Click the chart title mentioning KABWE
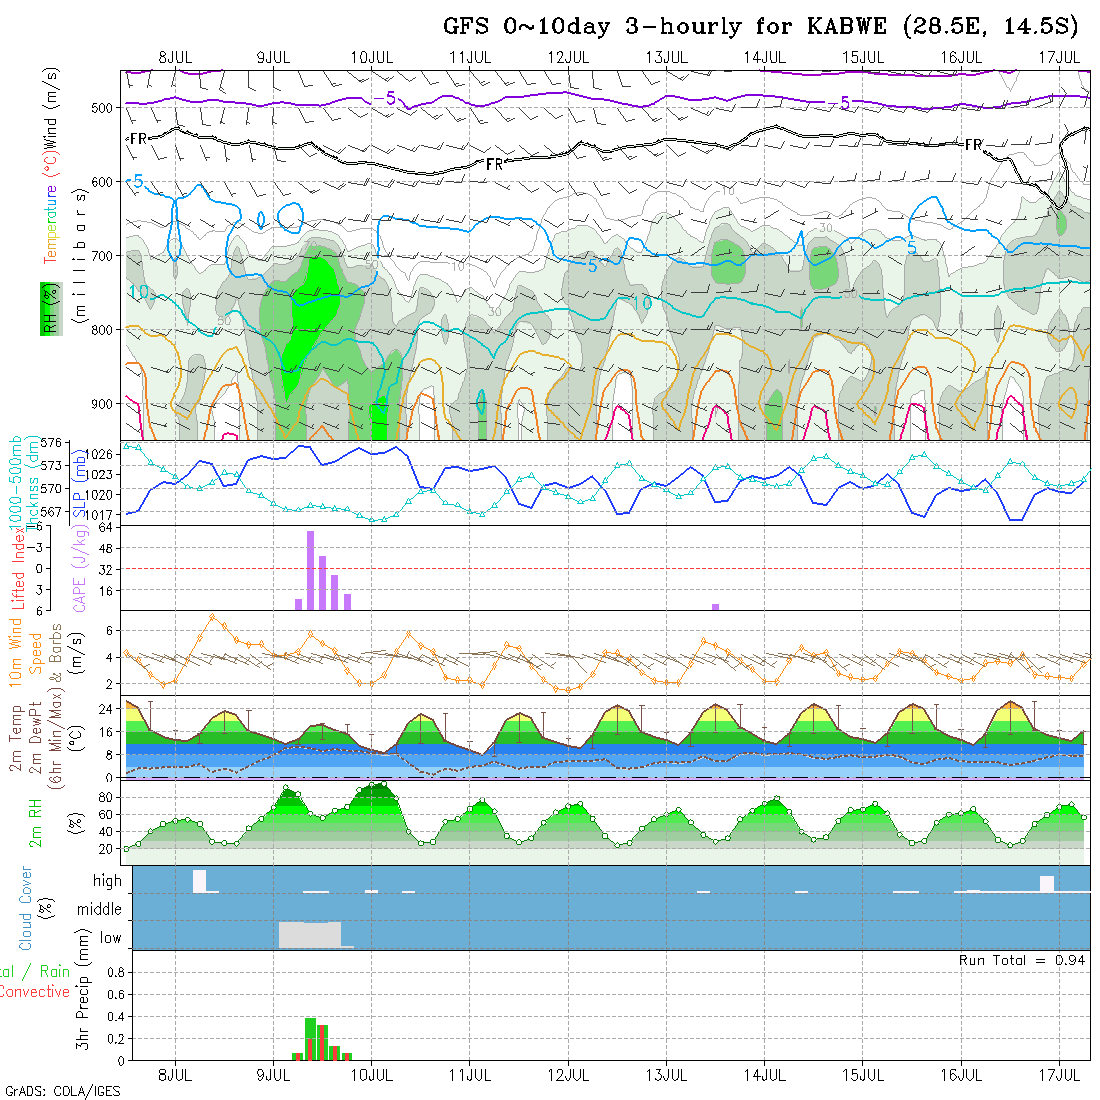This screenshot has width=1100, height=1100. pyautogui.click(x=761, y=27)
